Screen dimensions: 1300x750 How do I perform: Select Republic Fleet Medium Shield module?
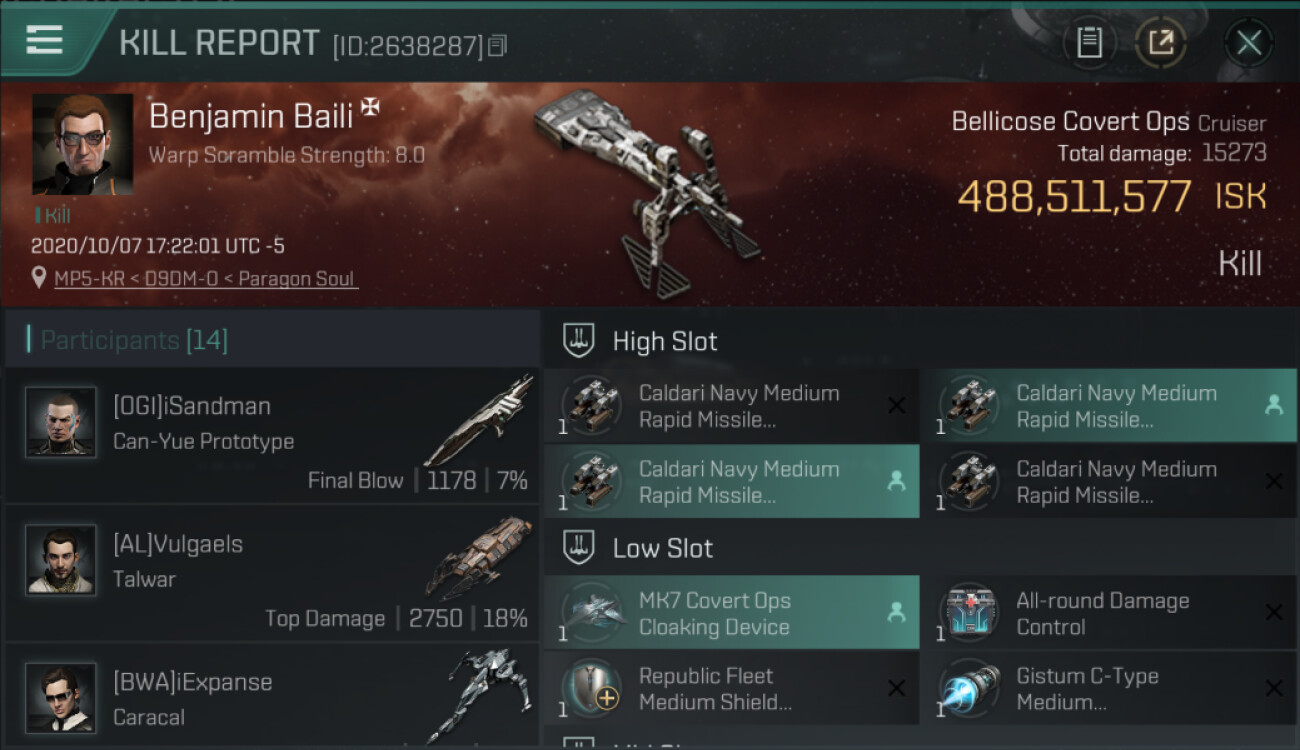[731, 688]
